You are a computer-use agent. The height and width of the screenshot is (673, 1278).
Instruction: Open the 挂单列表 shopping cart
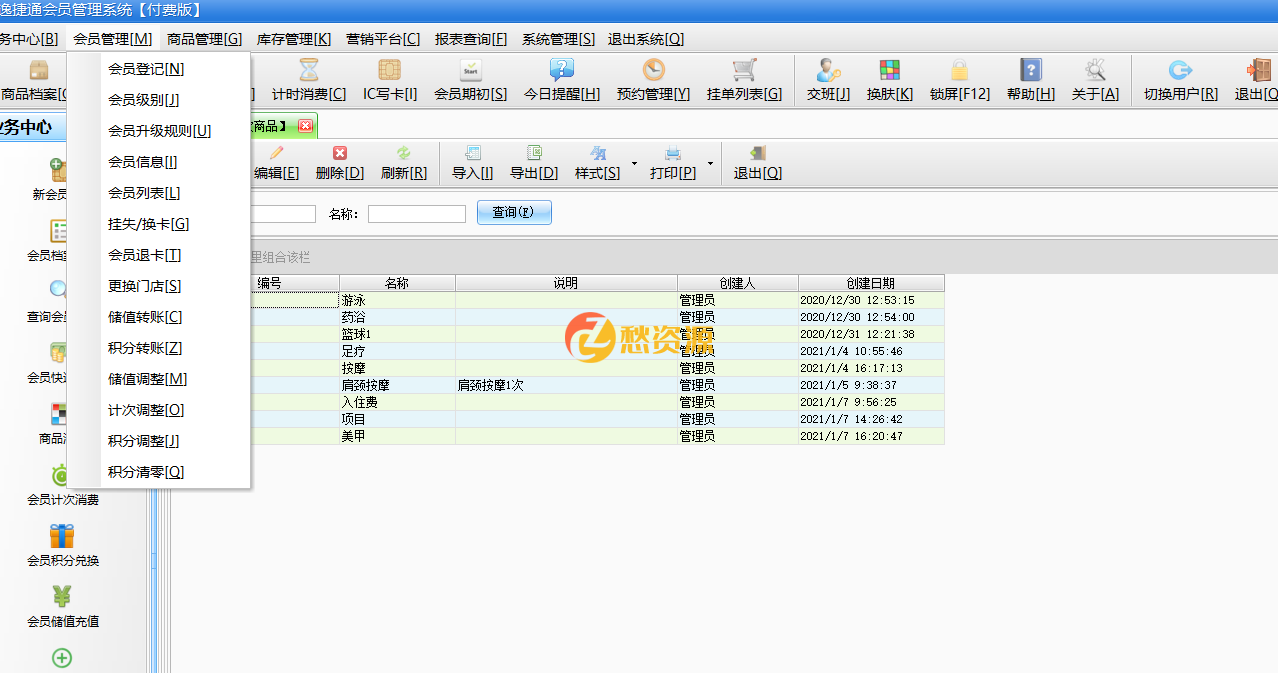744,71
